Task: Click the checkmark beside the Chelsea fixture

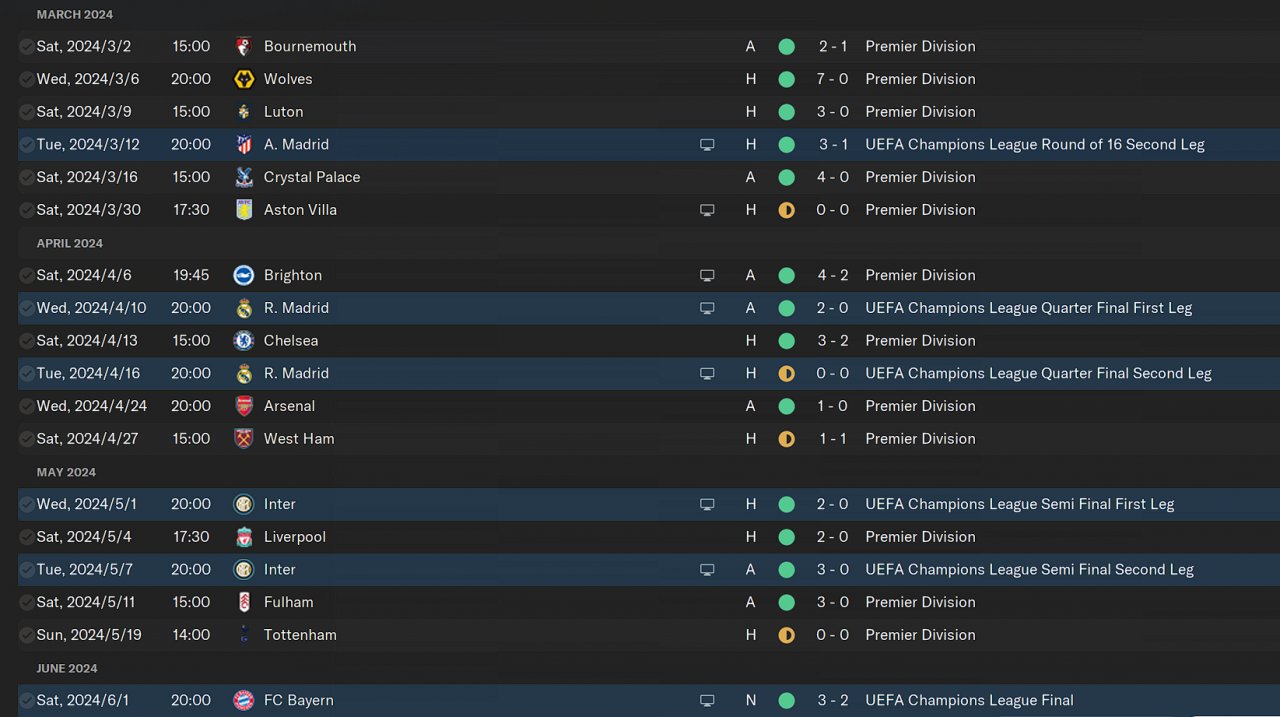Action: (26, 341)
